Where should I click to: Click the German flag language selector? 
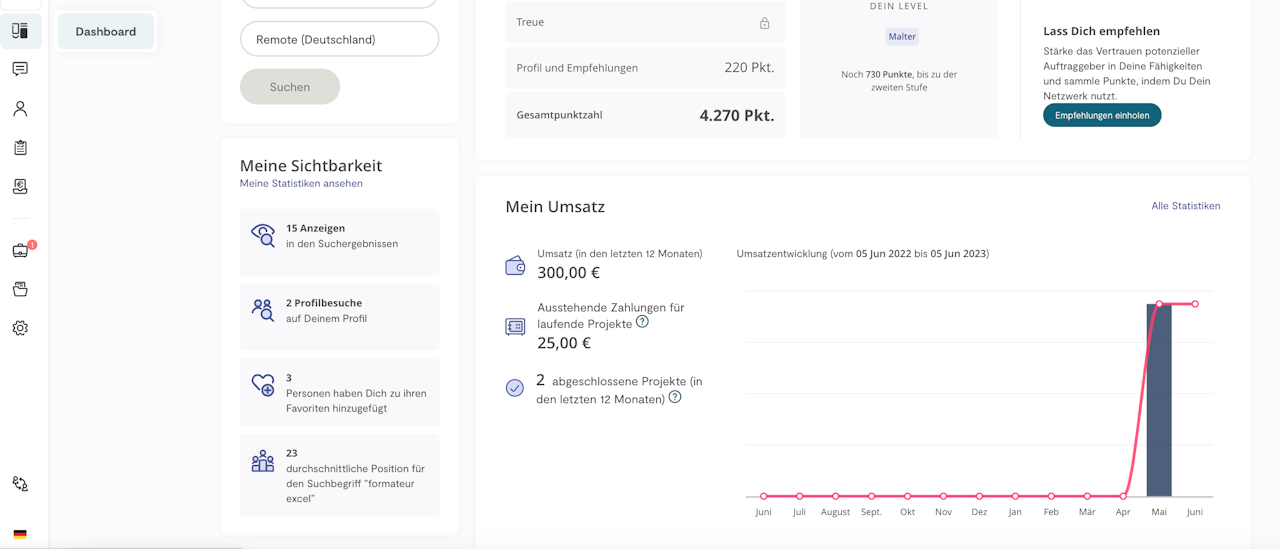point(20,535)
